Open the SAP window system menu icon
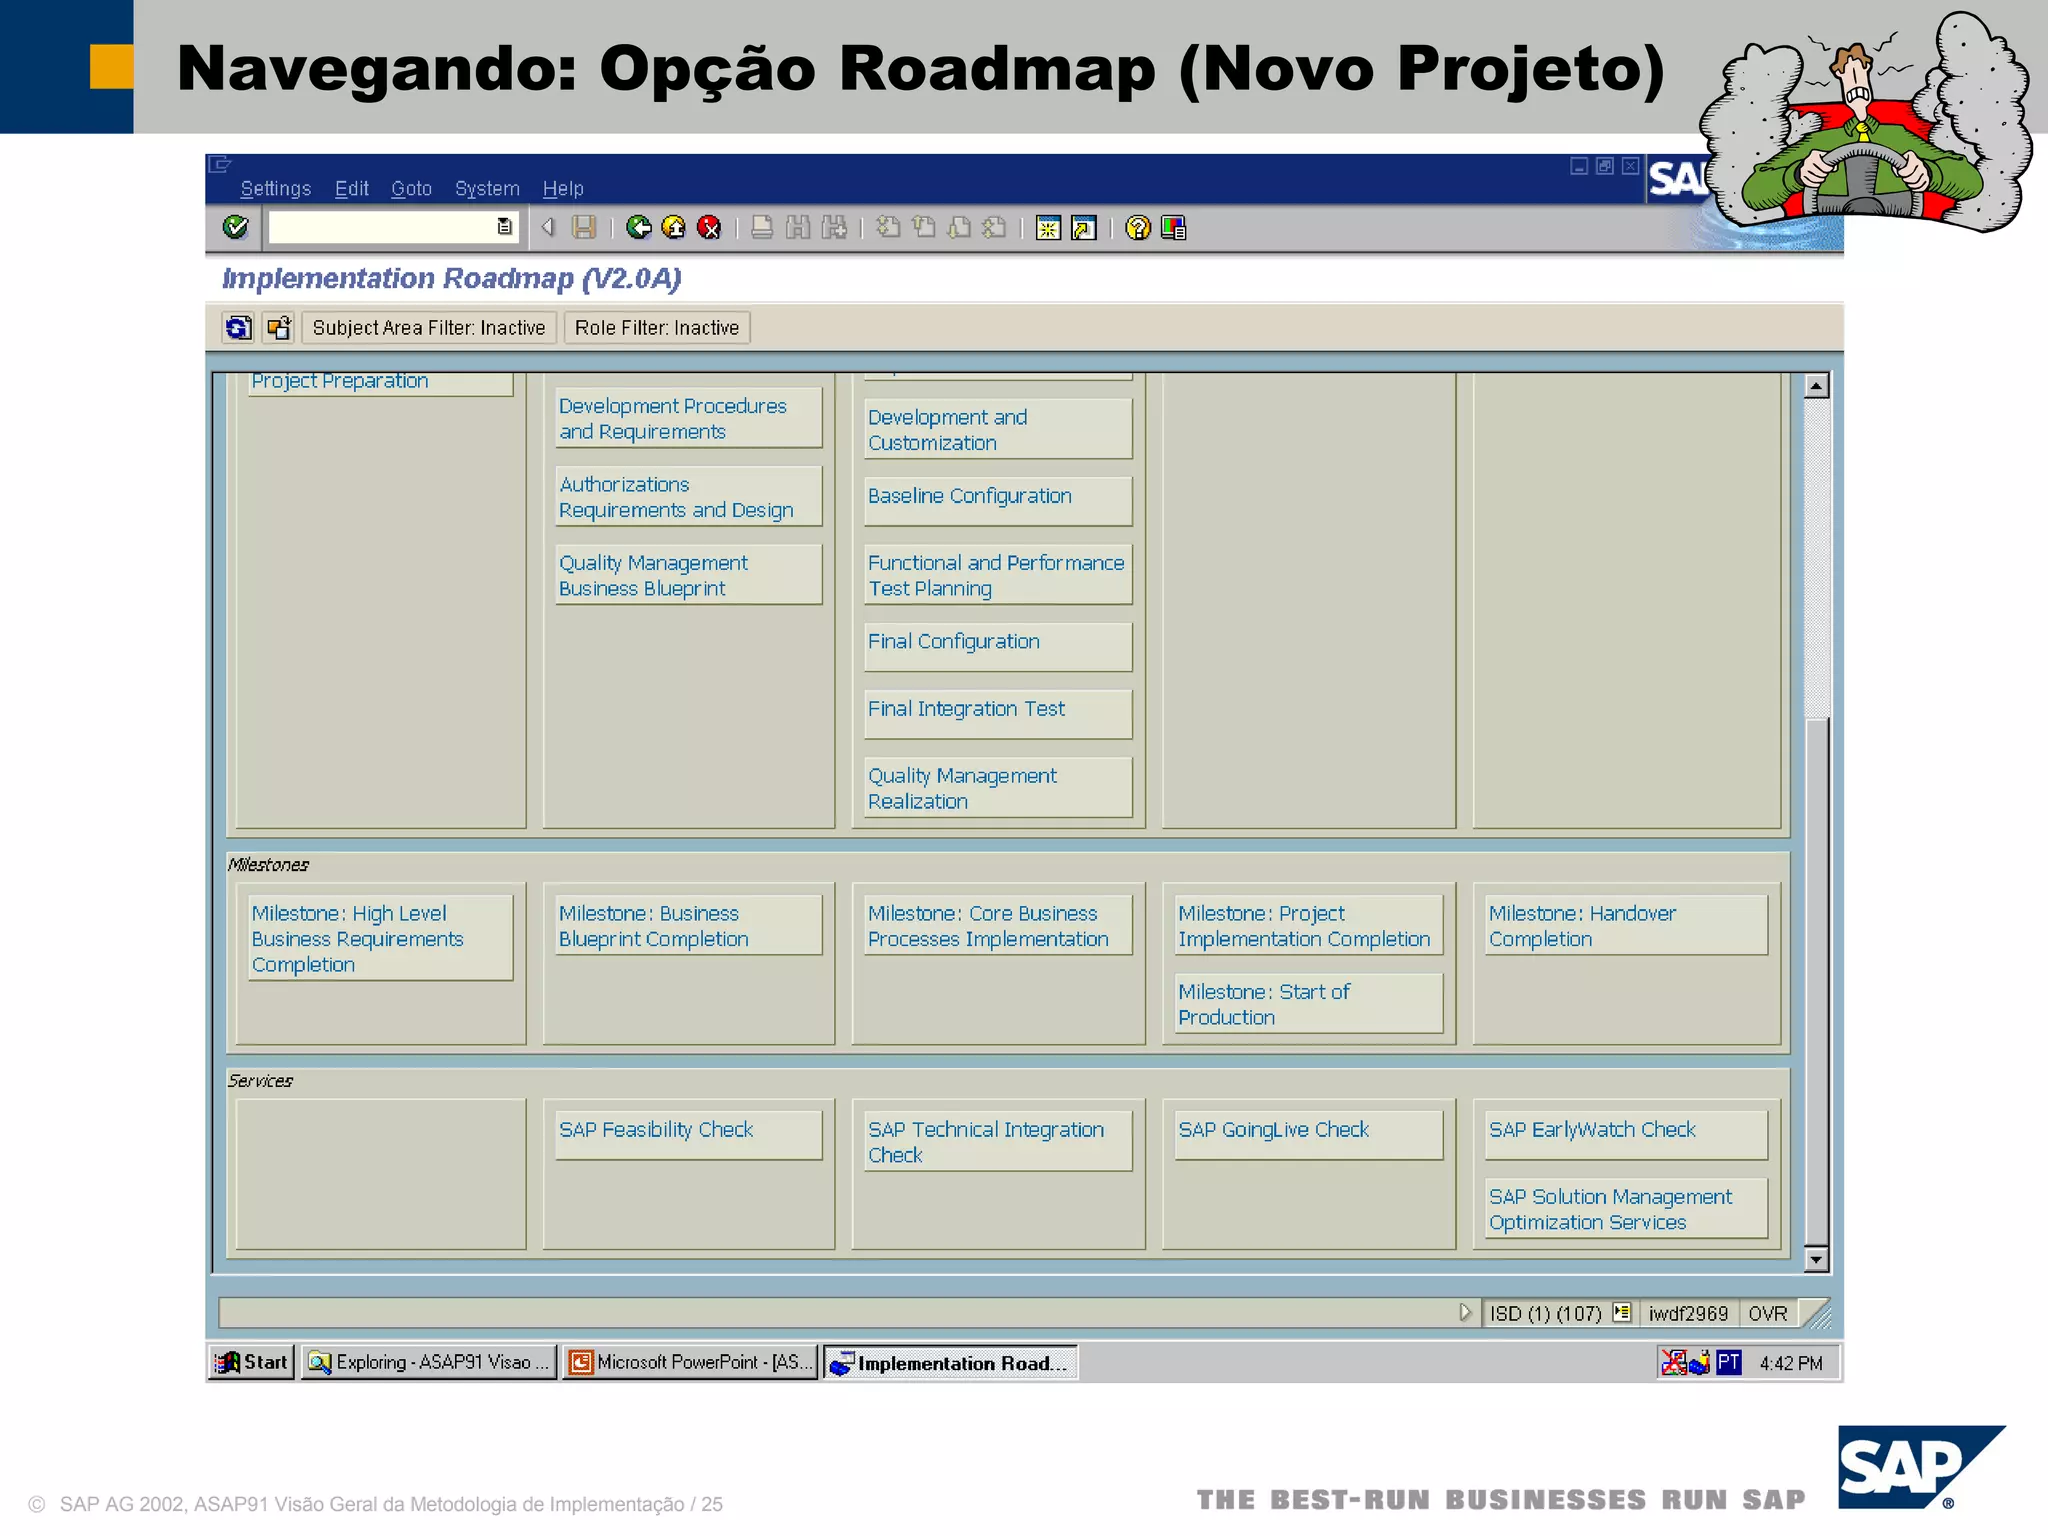This screenshot has width=2048, height=1536. coord(220,164)
